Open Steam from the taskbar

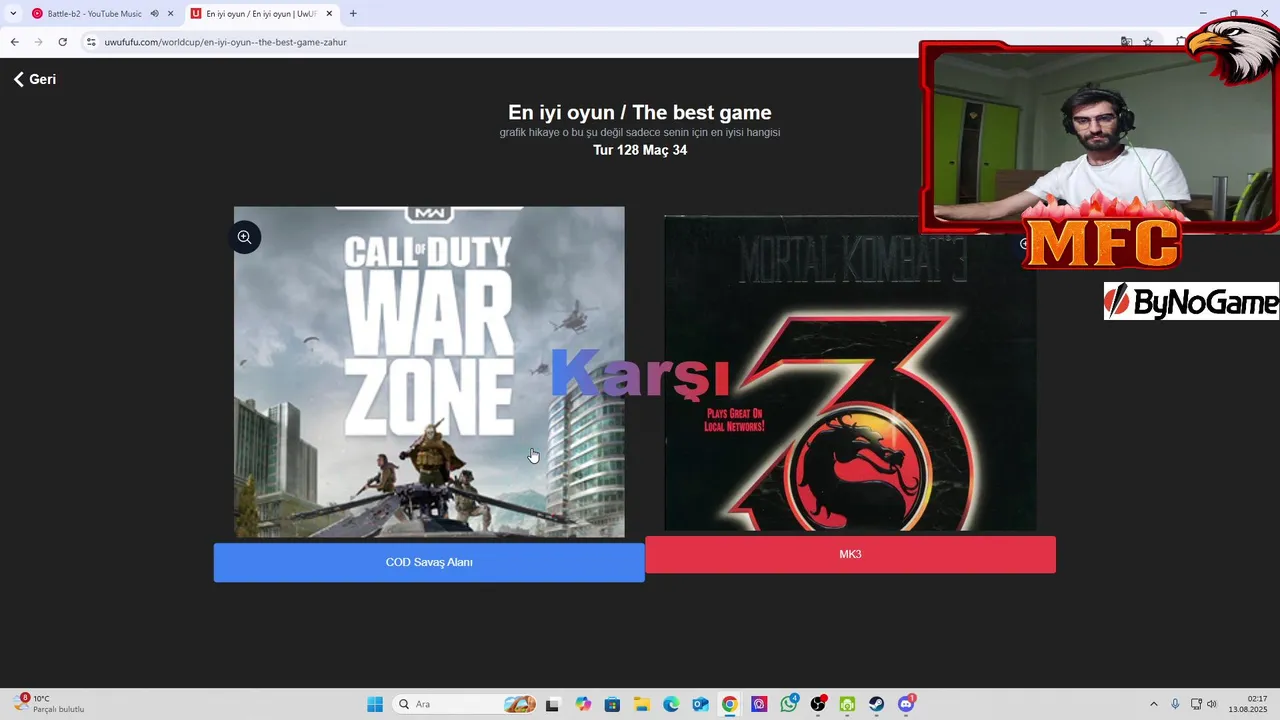click(x=876, y=704)
